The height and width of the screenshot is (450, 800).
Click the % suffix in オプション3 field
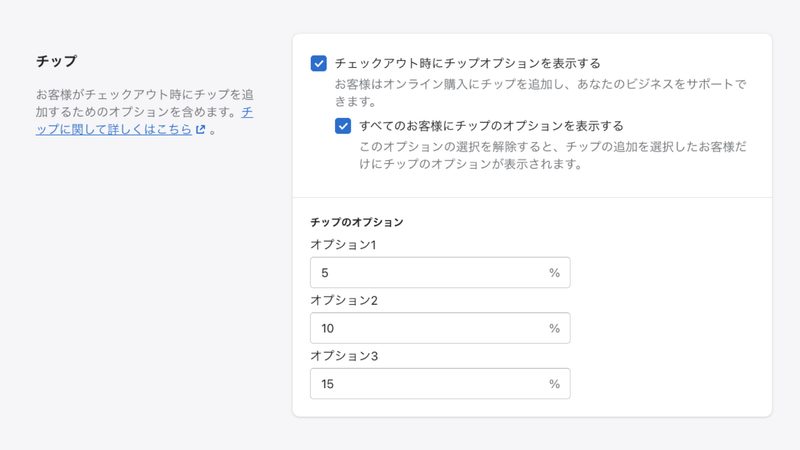[555, 384]
